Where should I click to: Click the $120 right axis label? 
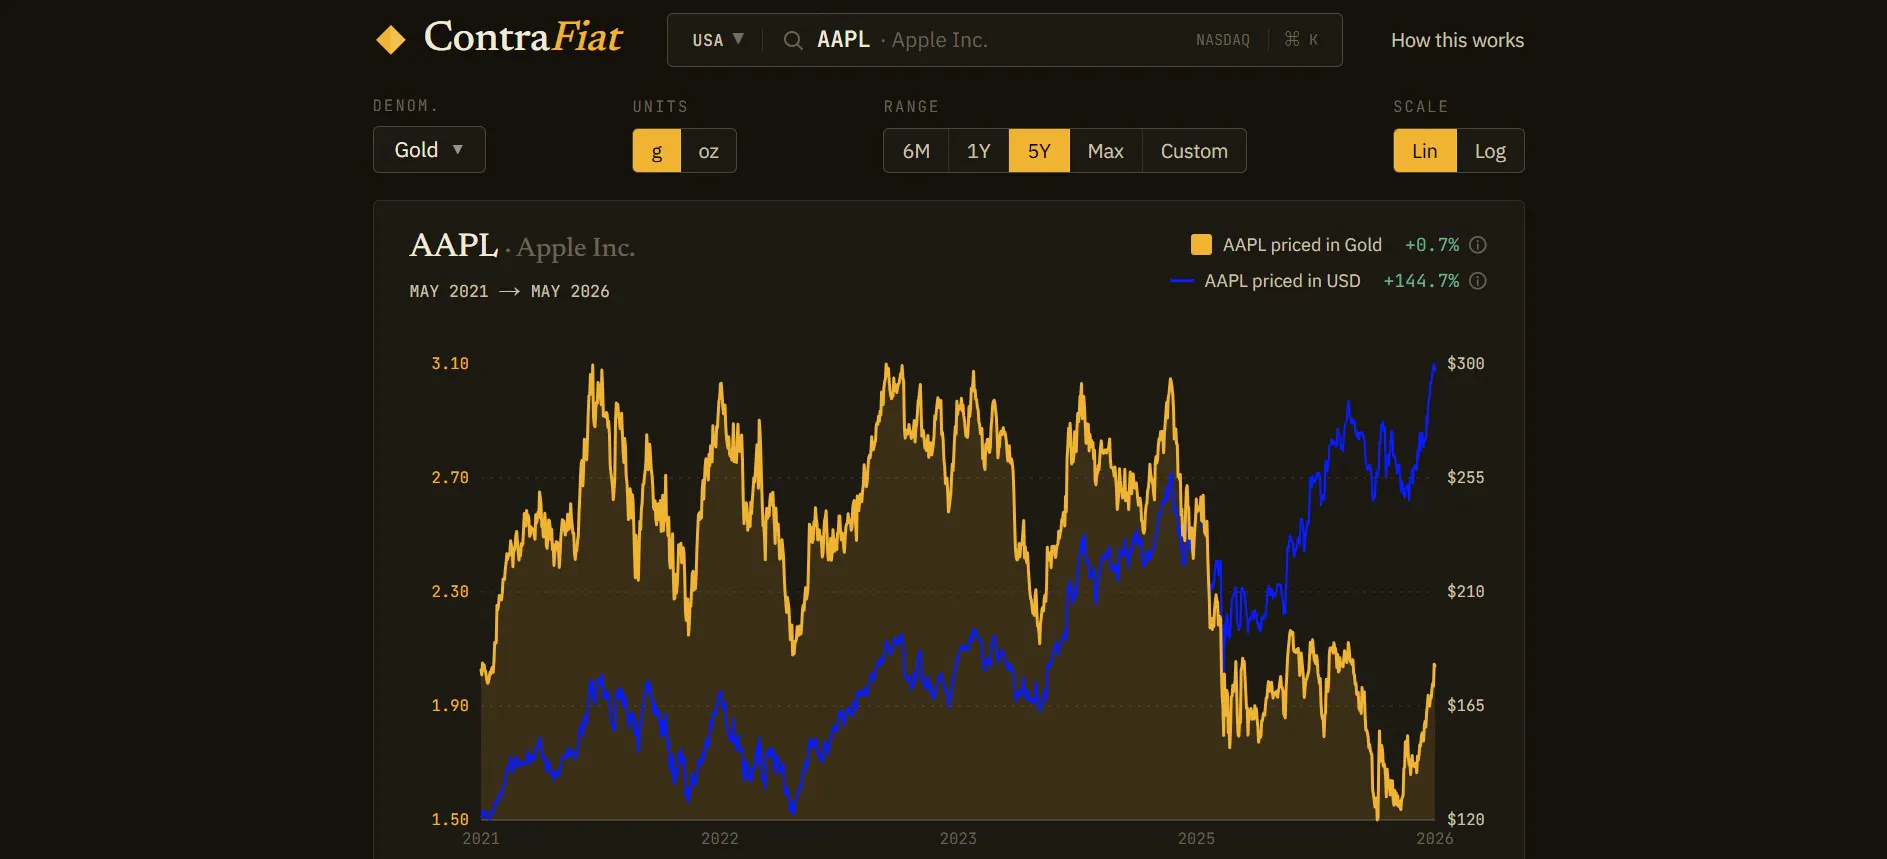(1466, 819)
